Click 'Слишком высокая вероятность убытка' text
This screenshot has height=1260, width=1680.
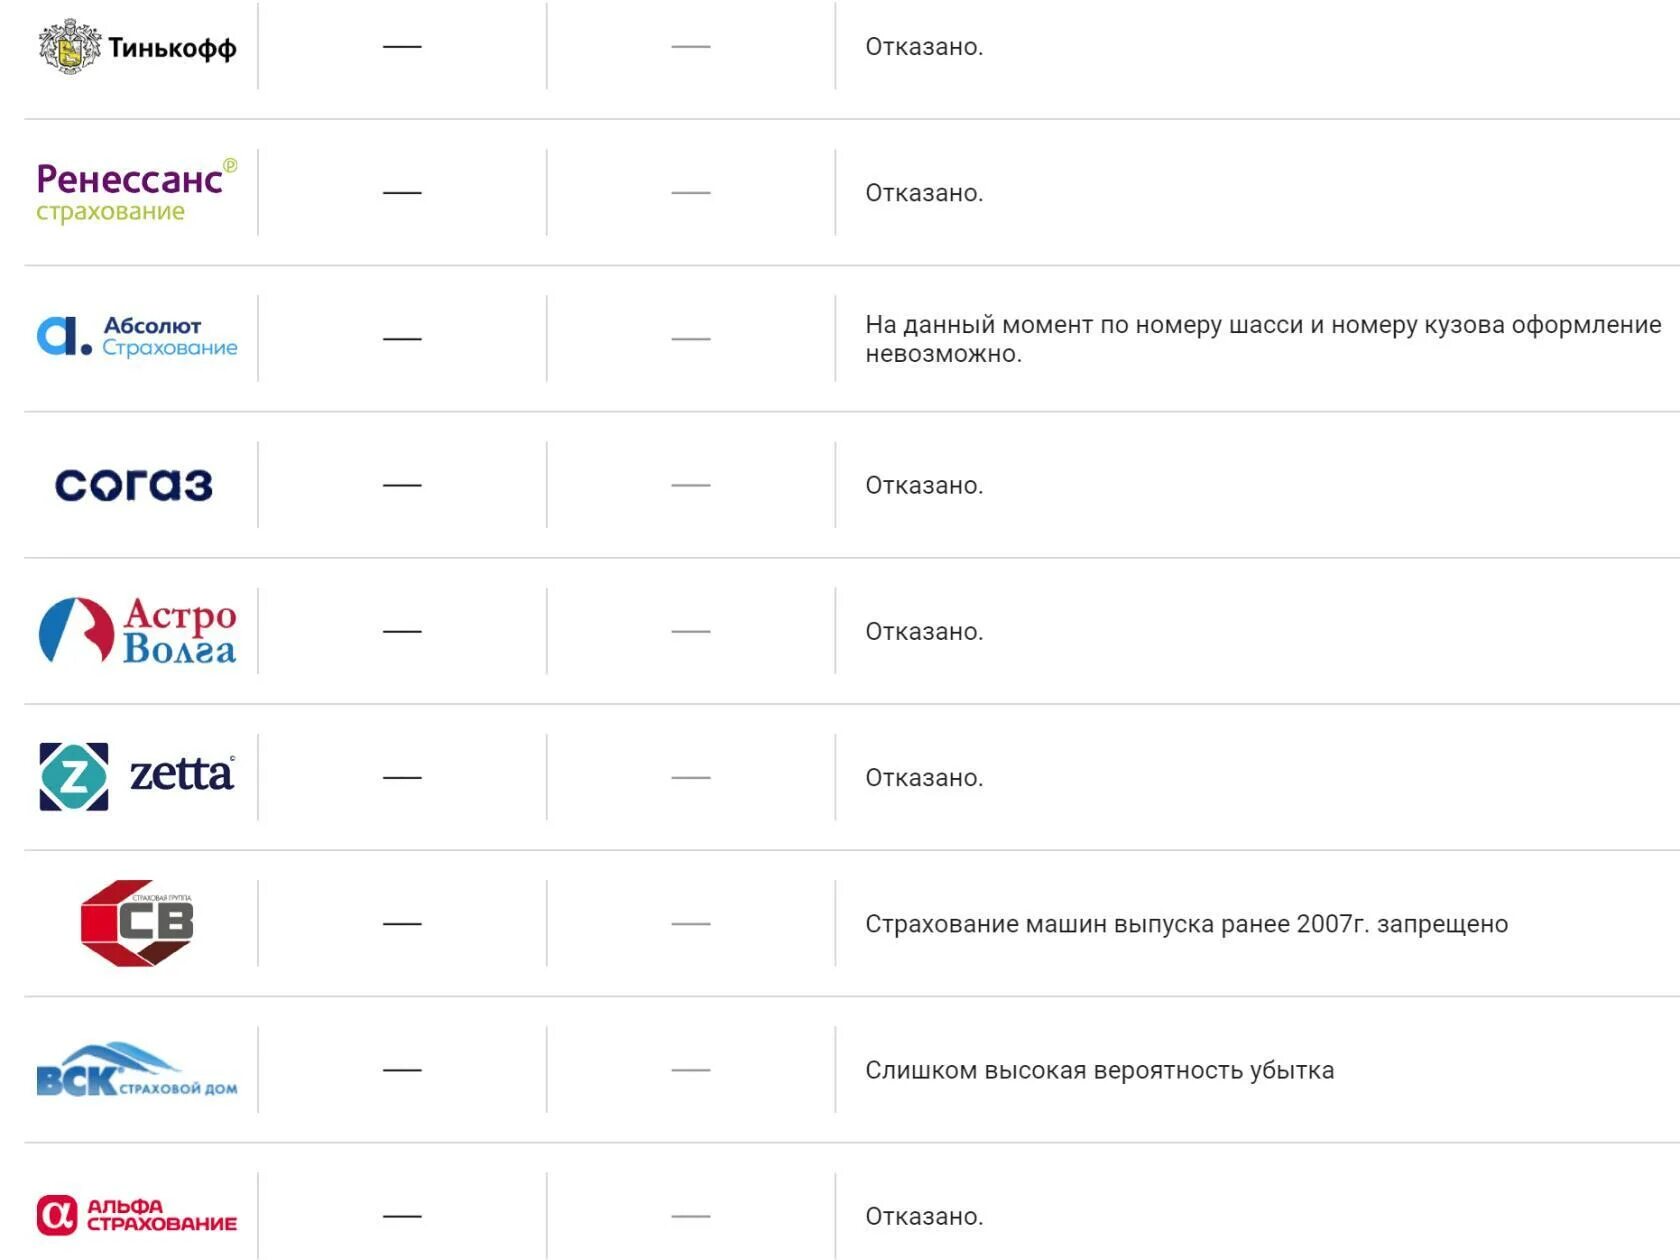[1099, 1070]
